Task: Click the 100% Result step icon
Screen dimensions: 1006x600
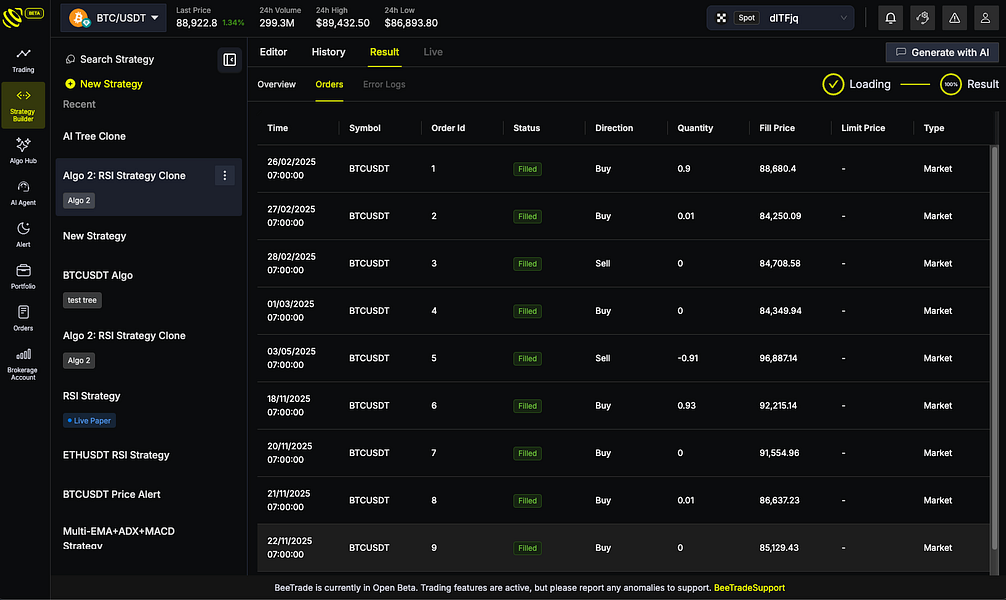Action: point(950,84)
